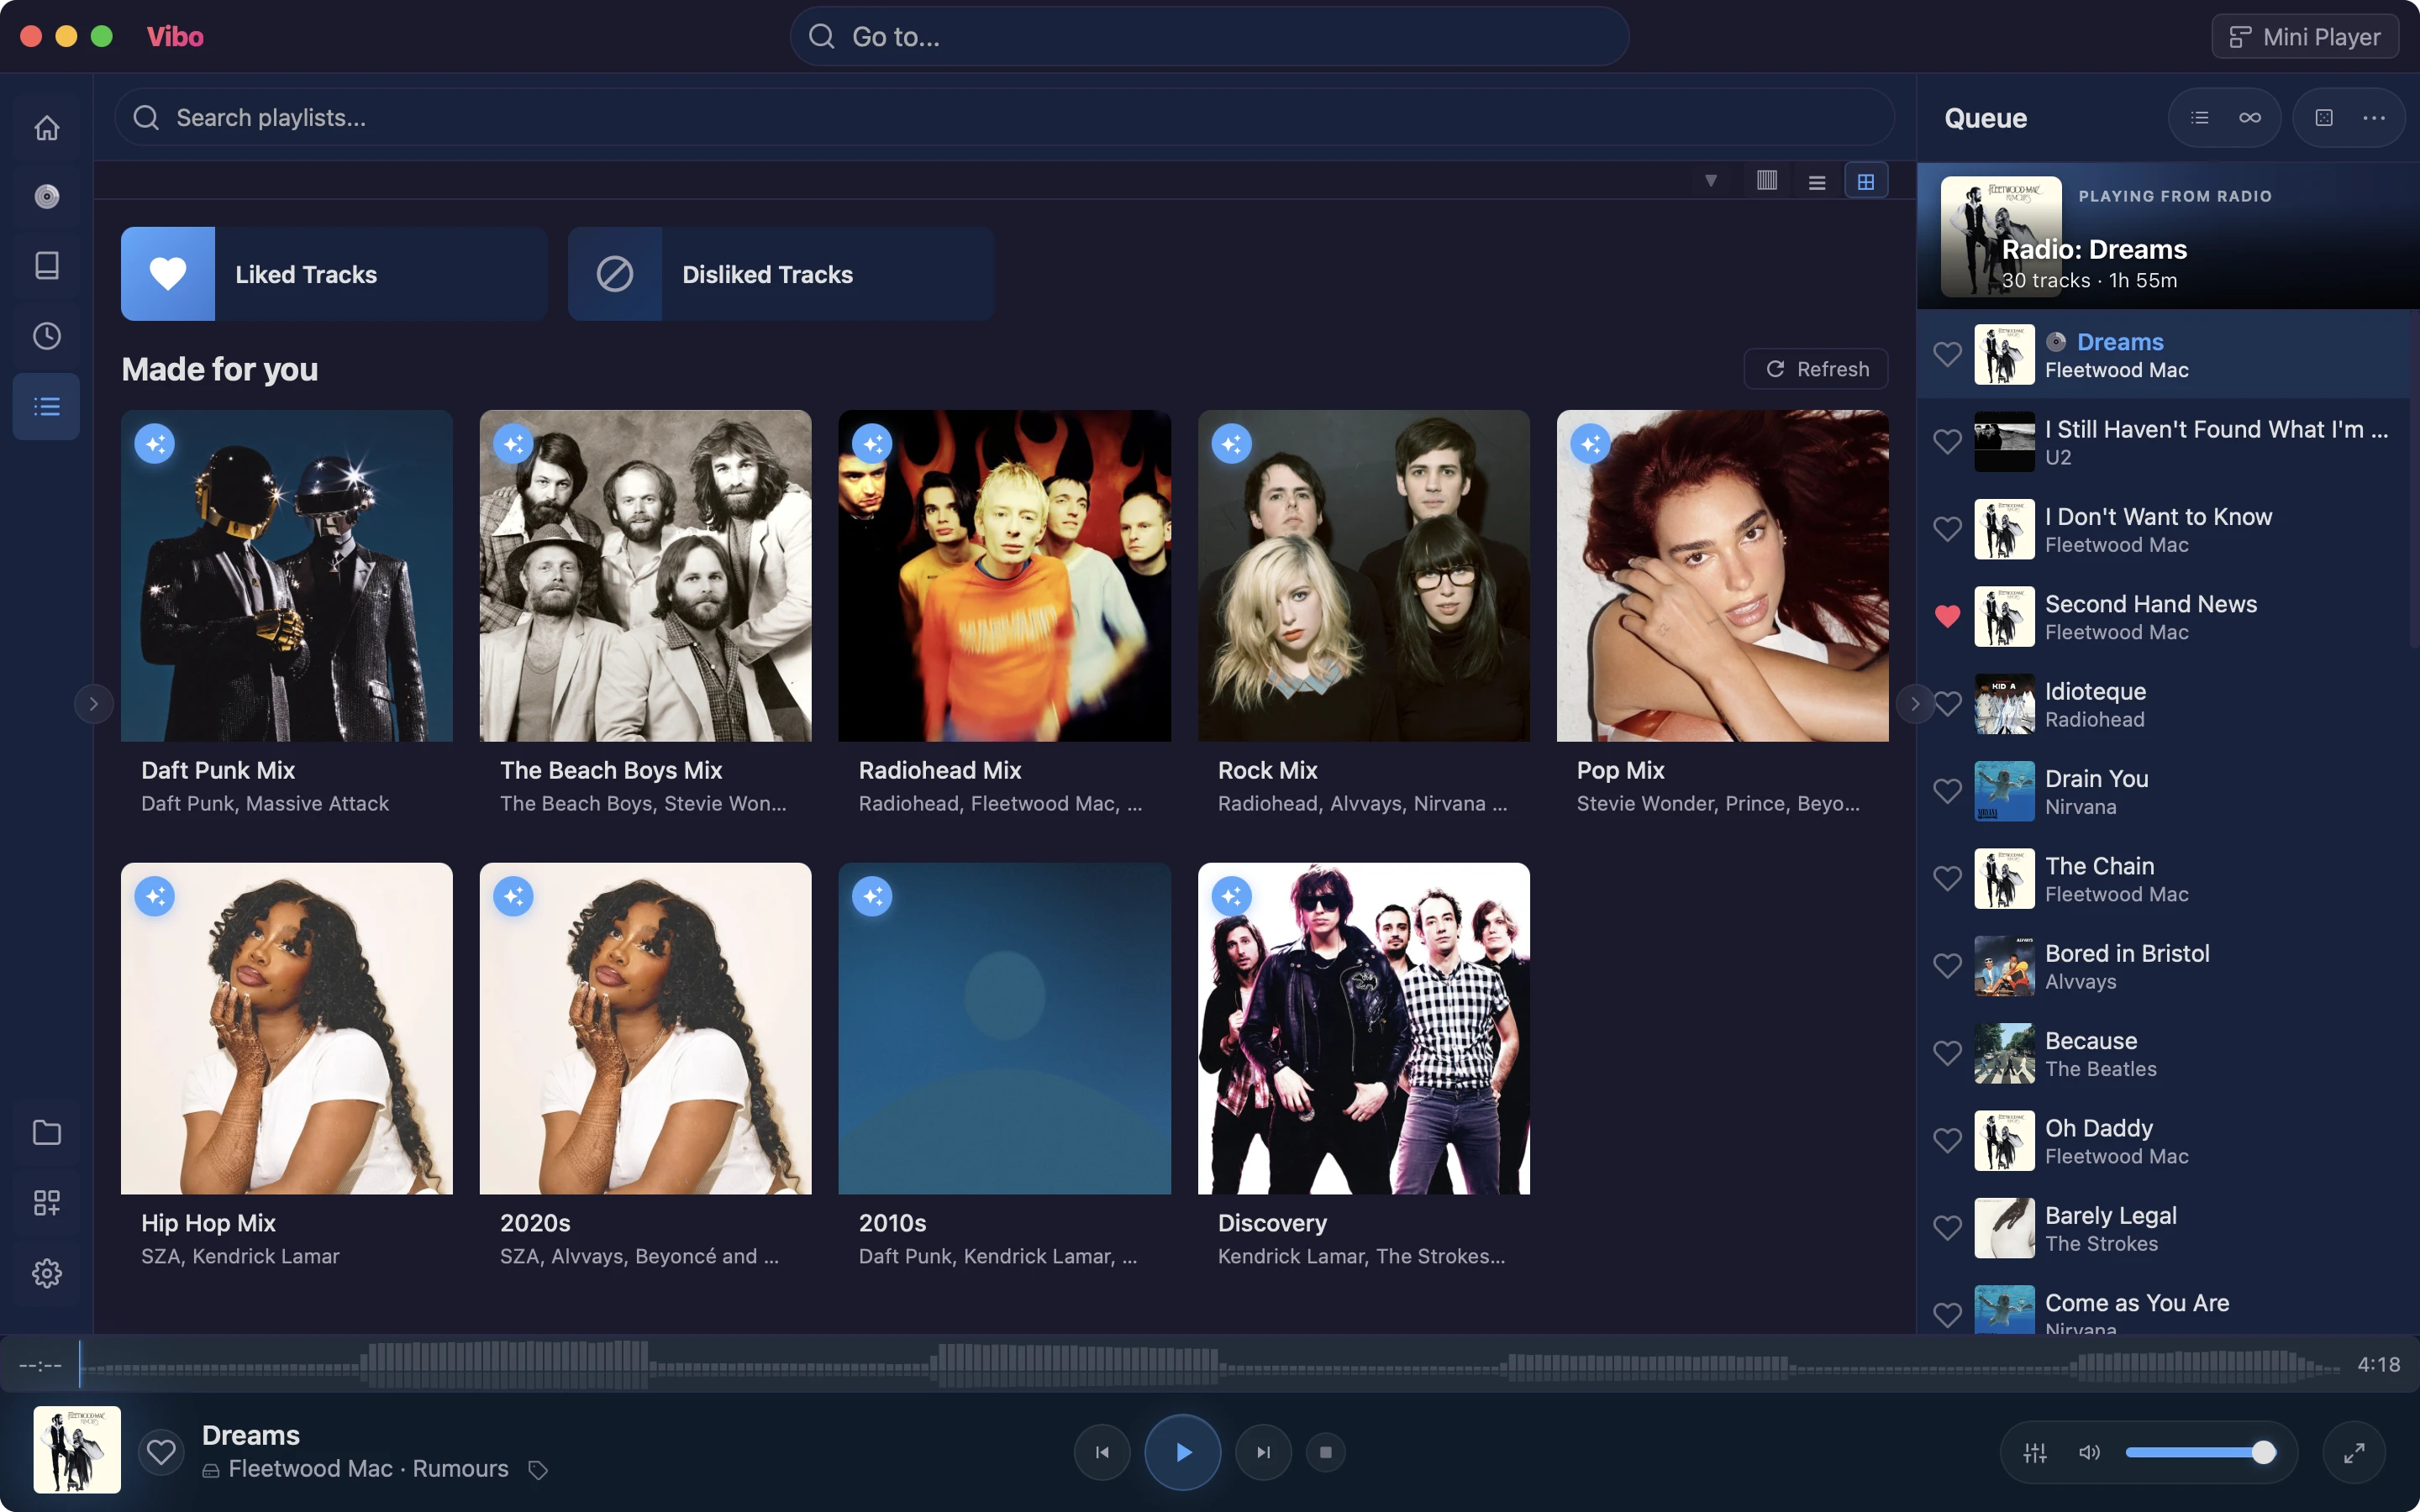Skip to the previous track

pos(1102,1452)
